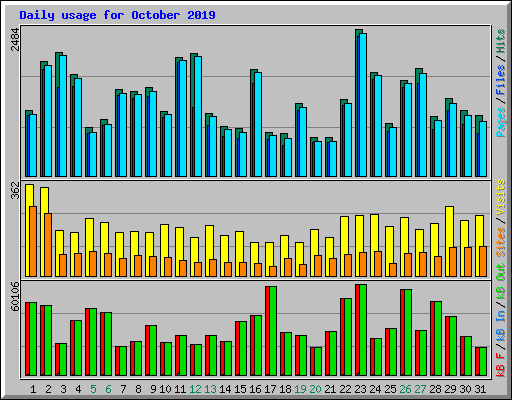
Task: Click day 31 on the x-axis
Action: 480,389
